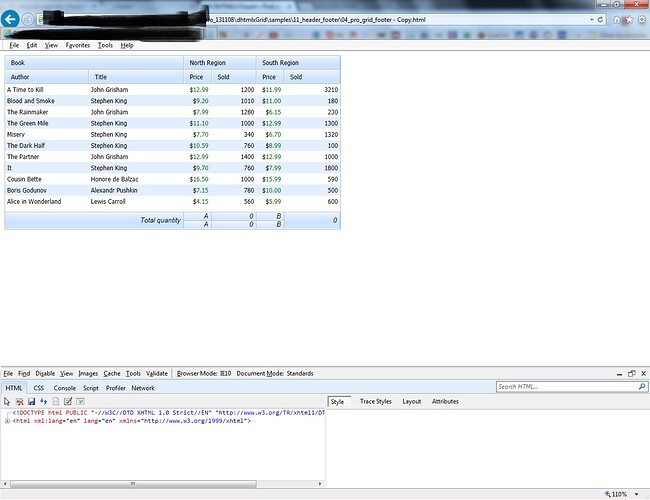Open Document Mode: Standards menu
650x500 pixels.
[x=275, y=374]
